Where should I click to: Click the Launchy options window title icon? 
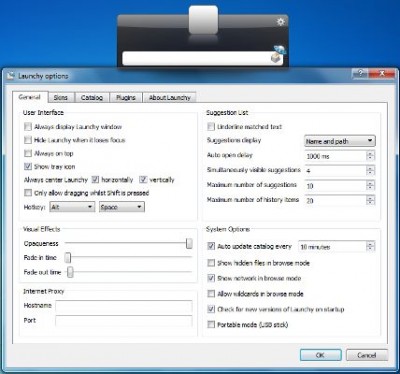tap(11, 76)
